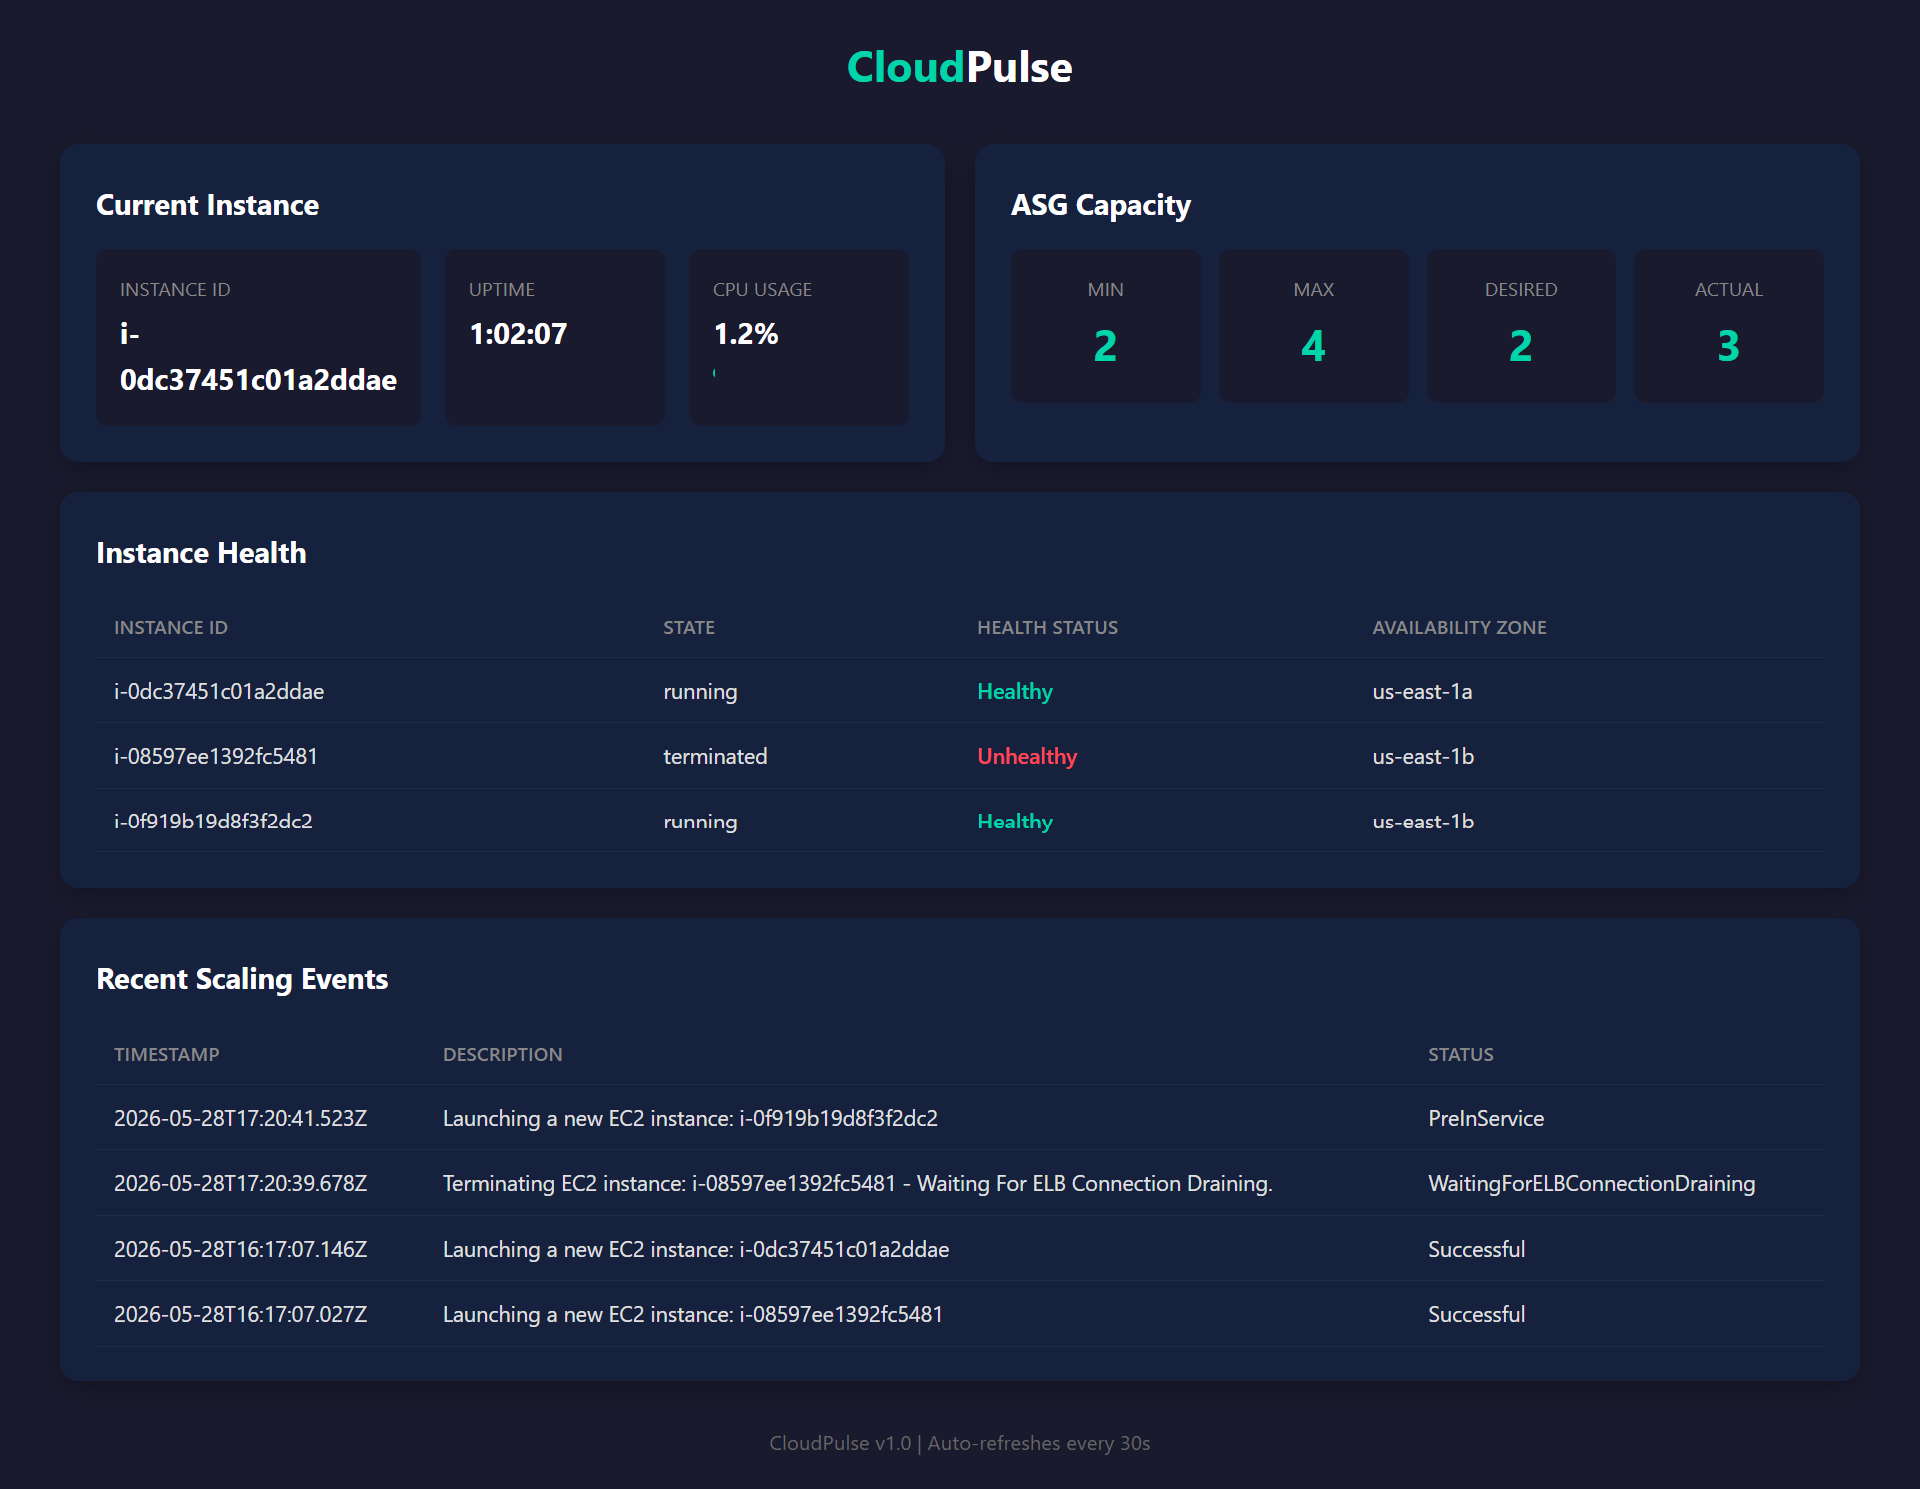Click the WaitingForELBConnectionDraining status cell
The width and height of the screenshot is (1920, 1489).
coord(1591,1184)
